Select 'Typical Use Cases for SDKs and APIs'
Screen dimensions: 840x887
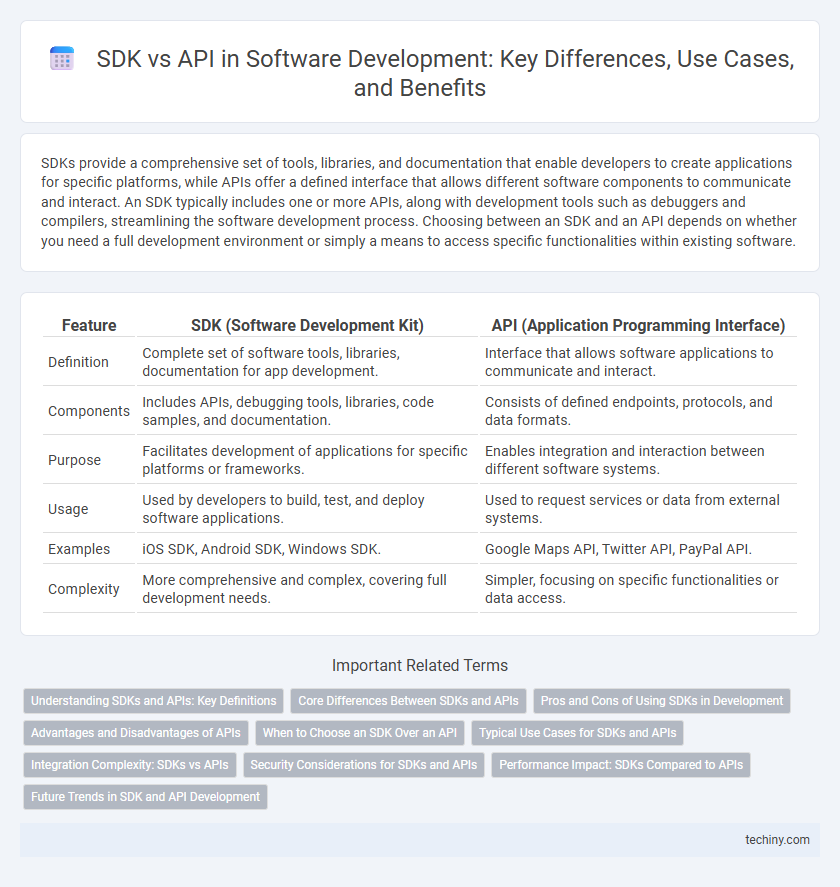pos(578,733)
